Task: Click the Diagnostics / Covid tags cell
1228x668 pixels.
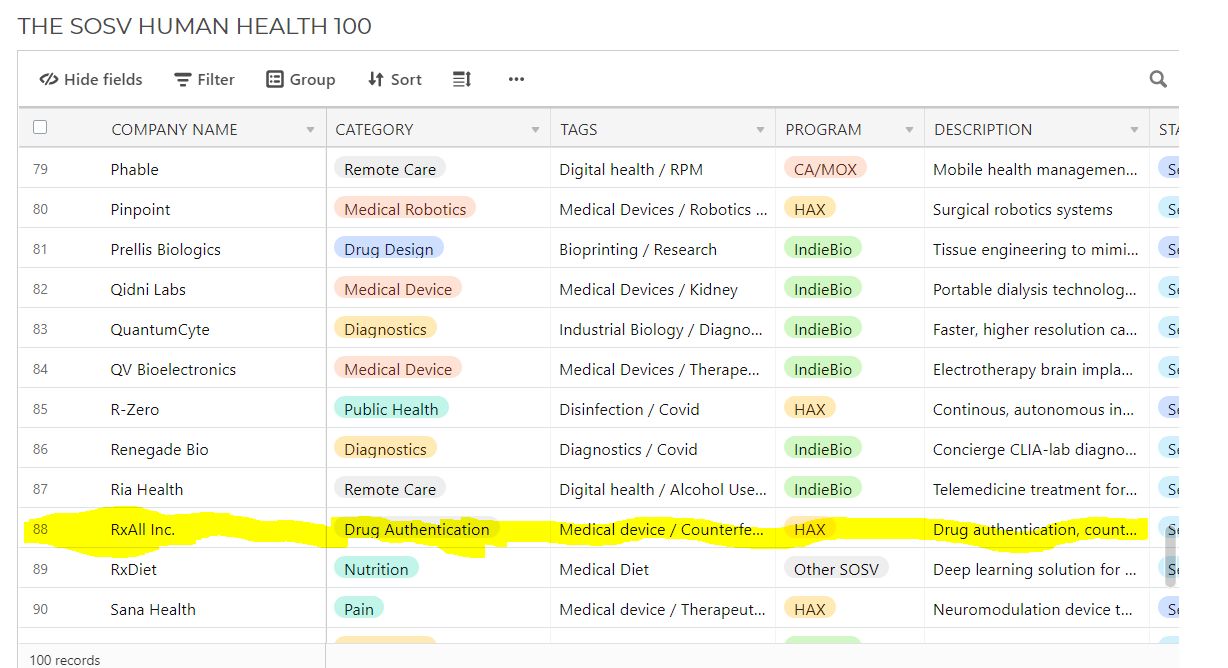Action: coord(663,449)
